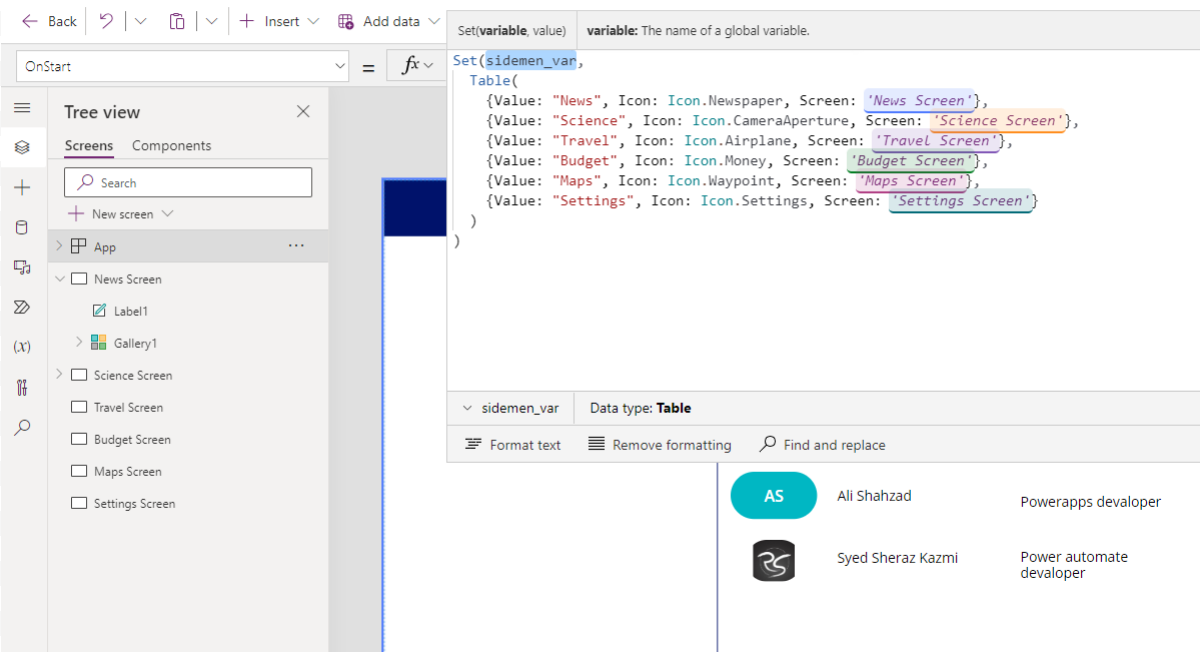1200x652 pixels.
Task: Open the Tree view layers icon
Action: tap(22, 147)
